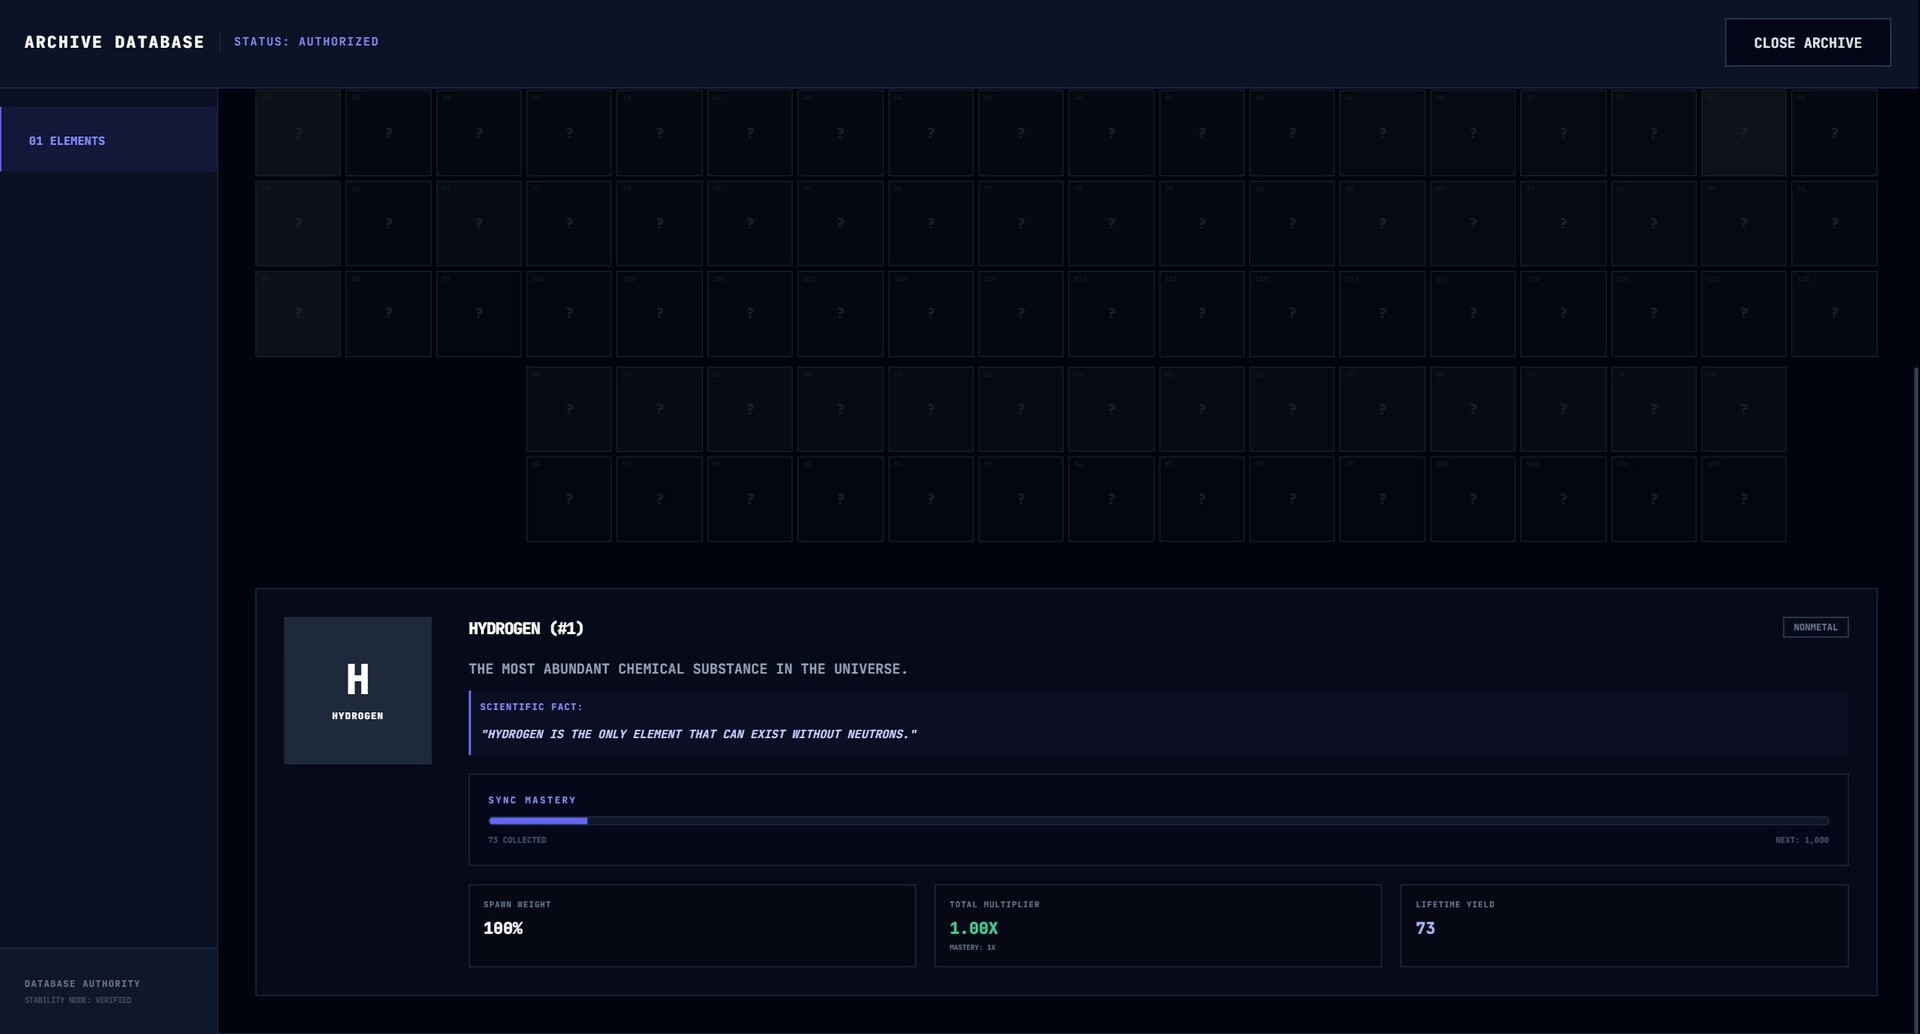
Task: Click the Spawn Weight stat card
Action: coord(691,925)
